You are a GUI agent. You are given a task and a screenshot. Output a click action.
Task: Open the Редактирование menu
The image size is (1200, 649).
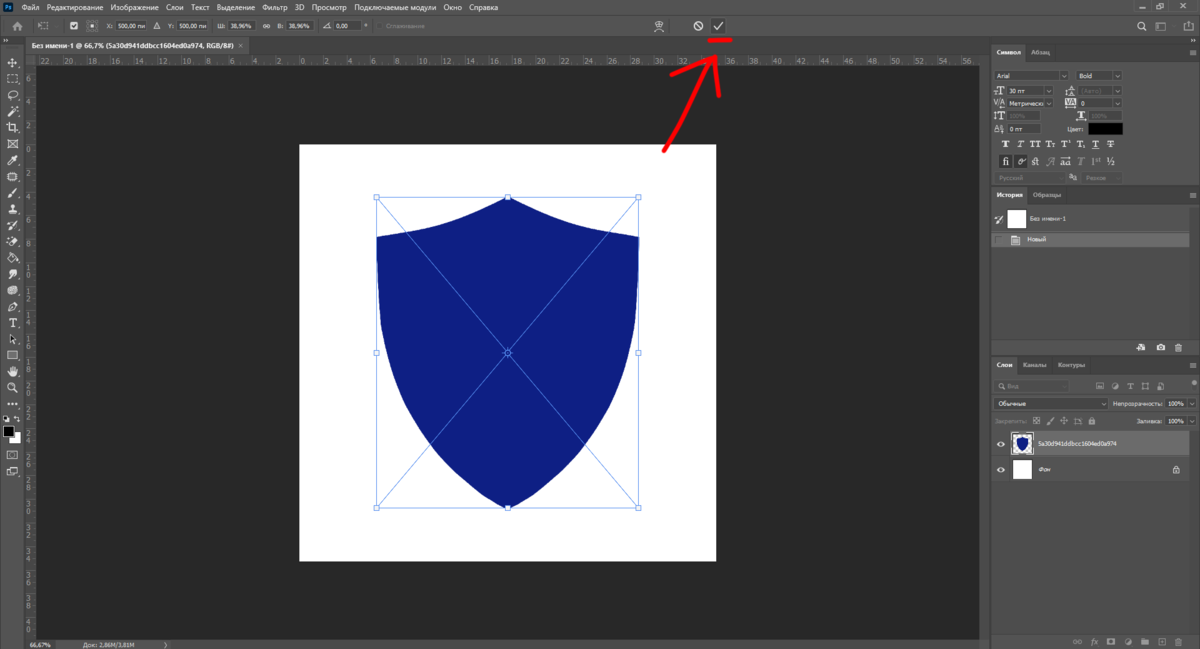click(74, 7)
